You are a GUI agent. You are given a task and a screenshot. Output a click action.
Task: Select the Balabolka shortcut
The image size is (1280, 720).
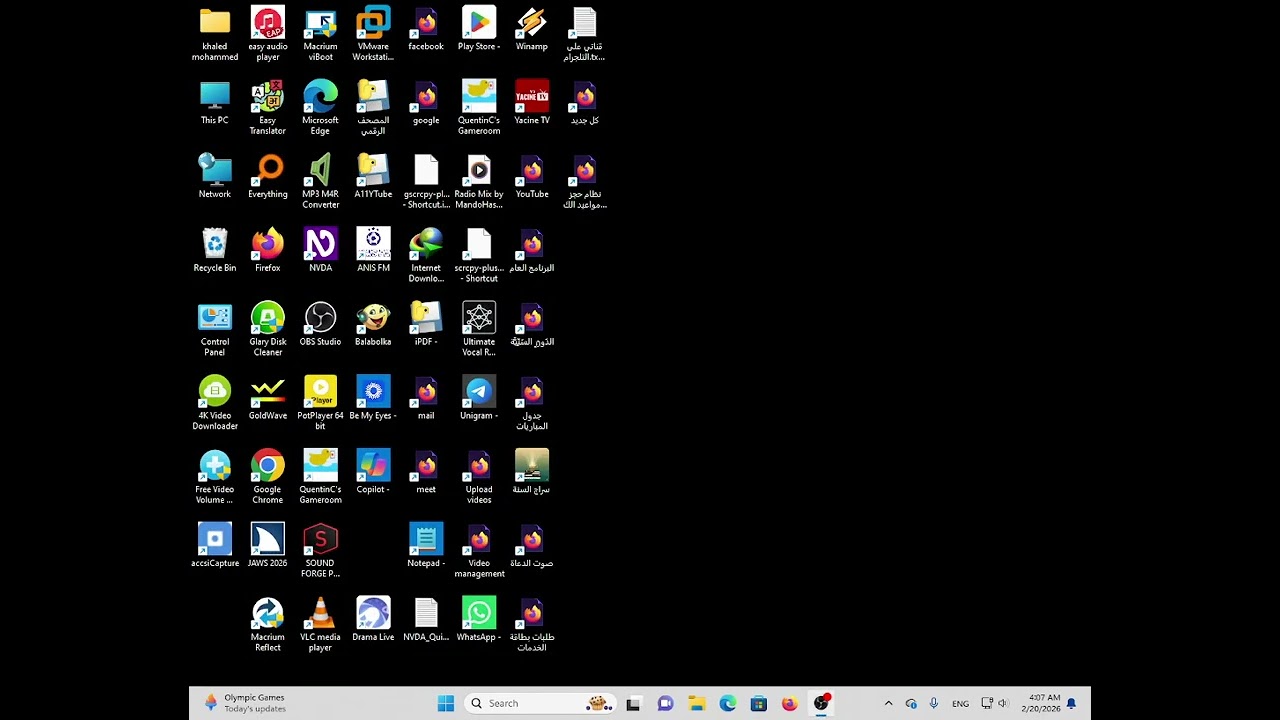click(x=373, y=325)
